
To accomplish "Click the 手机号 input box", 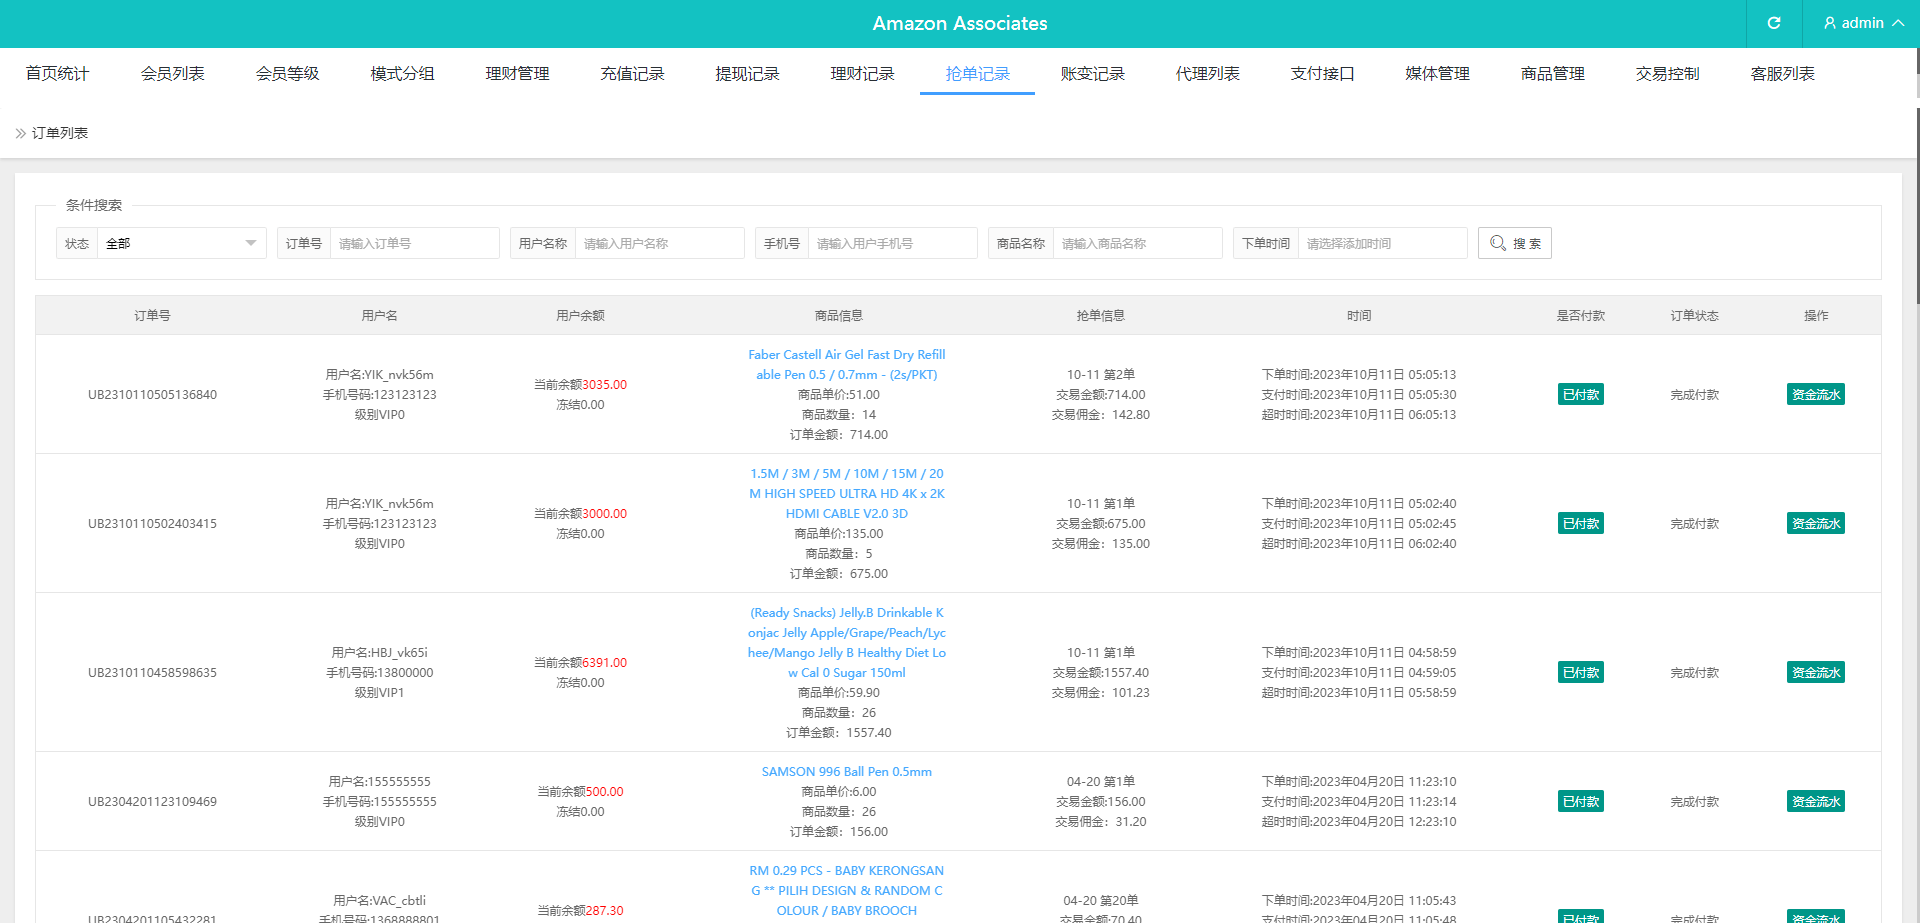I will click(892, 243).
